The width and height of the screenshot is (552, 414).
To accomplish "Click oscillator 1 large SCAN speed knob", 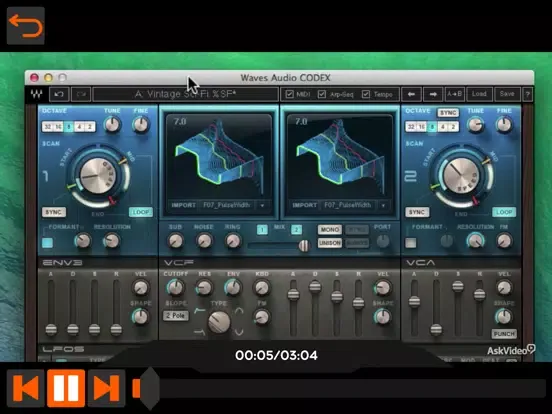I will click(x=98, y=176).
